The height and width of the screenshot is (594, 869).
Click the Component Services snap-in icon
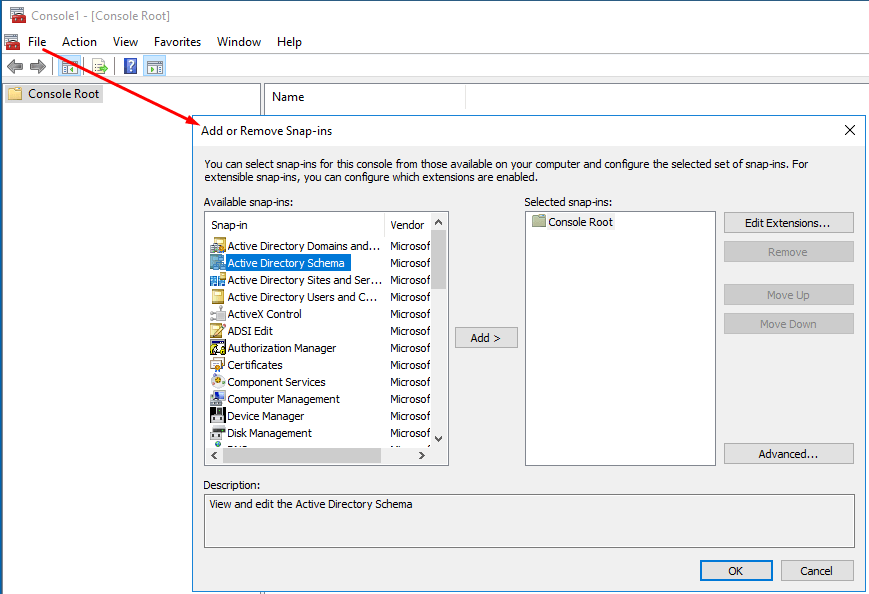[x=218, y=382]
